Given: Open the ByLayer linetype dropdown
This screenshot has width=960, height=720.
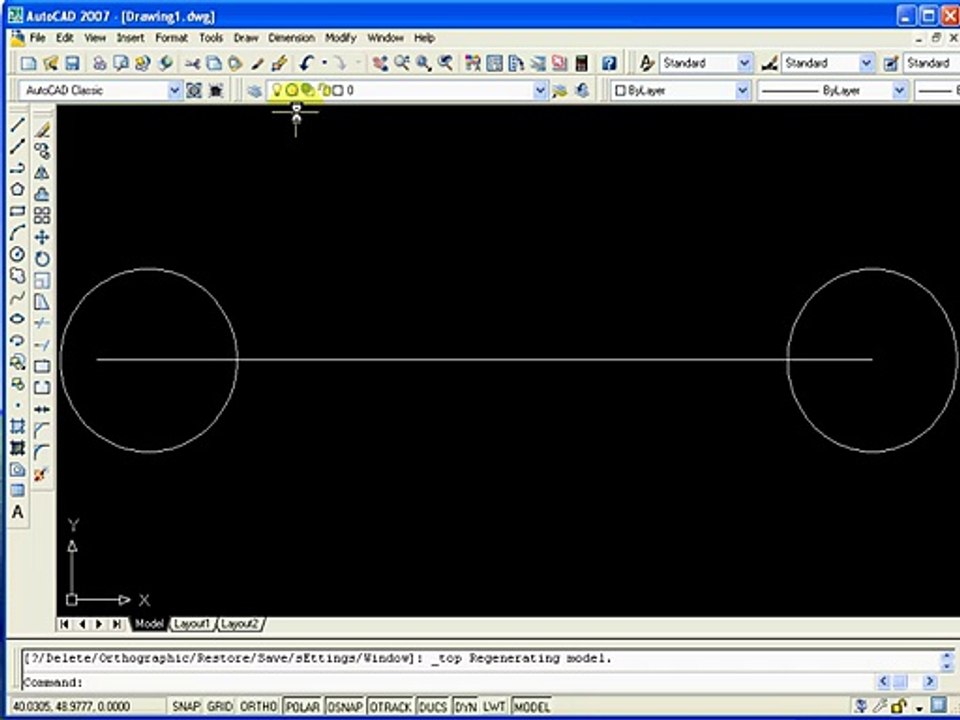Looking at the screenshot, I should tap(899, 91).
